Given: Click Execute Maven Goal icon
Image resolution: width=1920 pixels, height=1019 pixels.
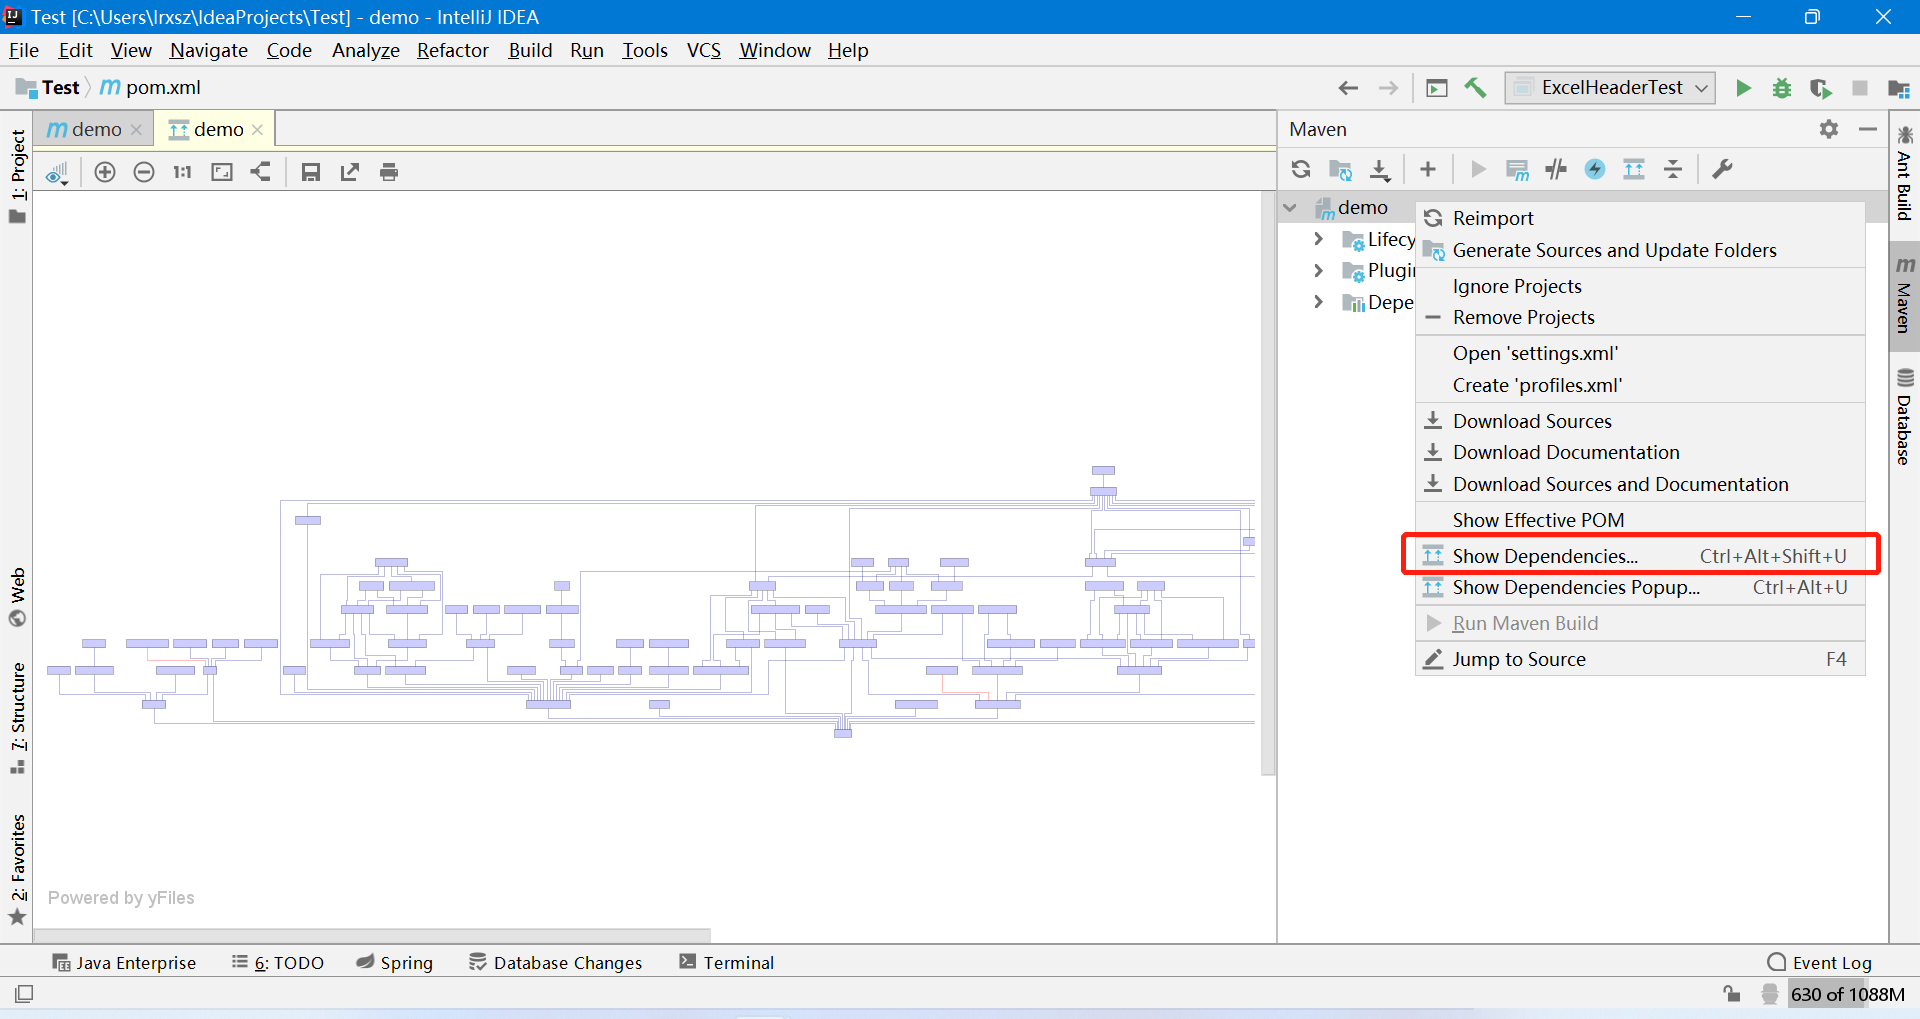Looking at the screenshot, I should (x=1517, y=170).
